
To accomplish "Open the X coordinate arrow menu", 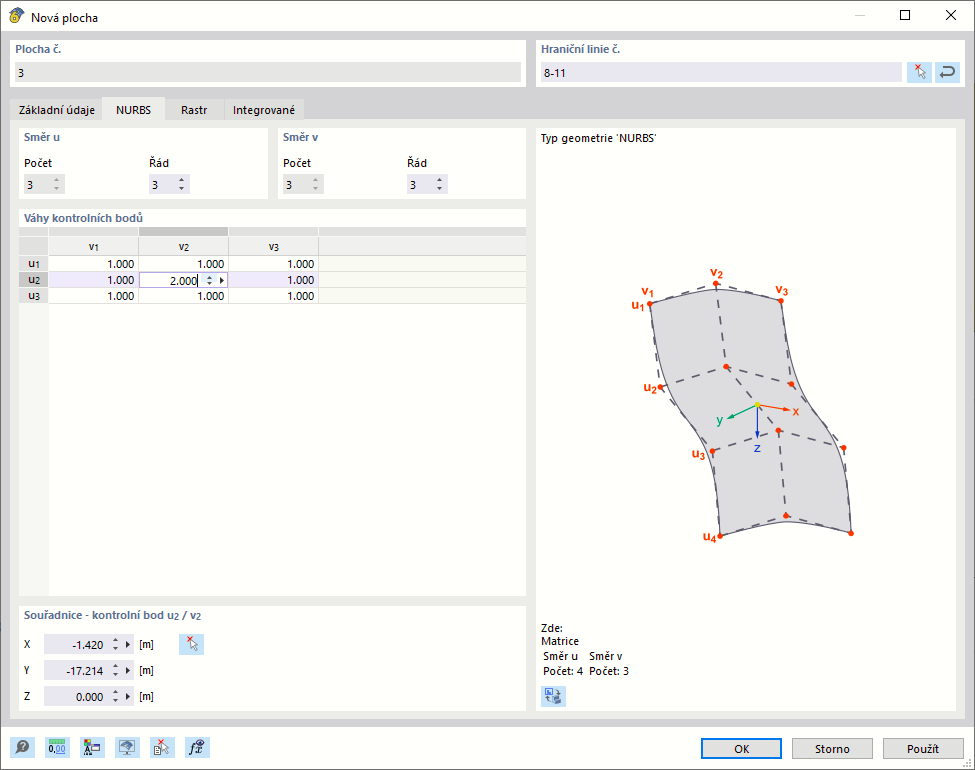I will coord(128,644).
